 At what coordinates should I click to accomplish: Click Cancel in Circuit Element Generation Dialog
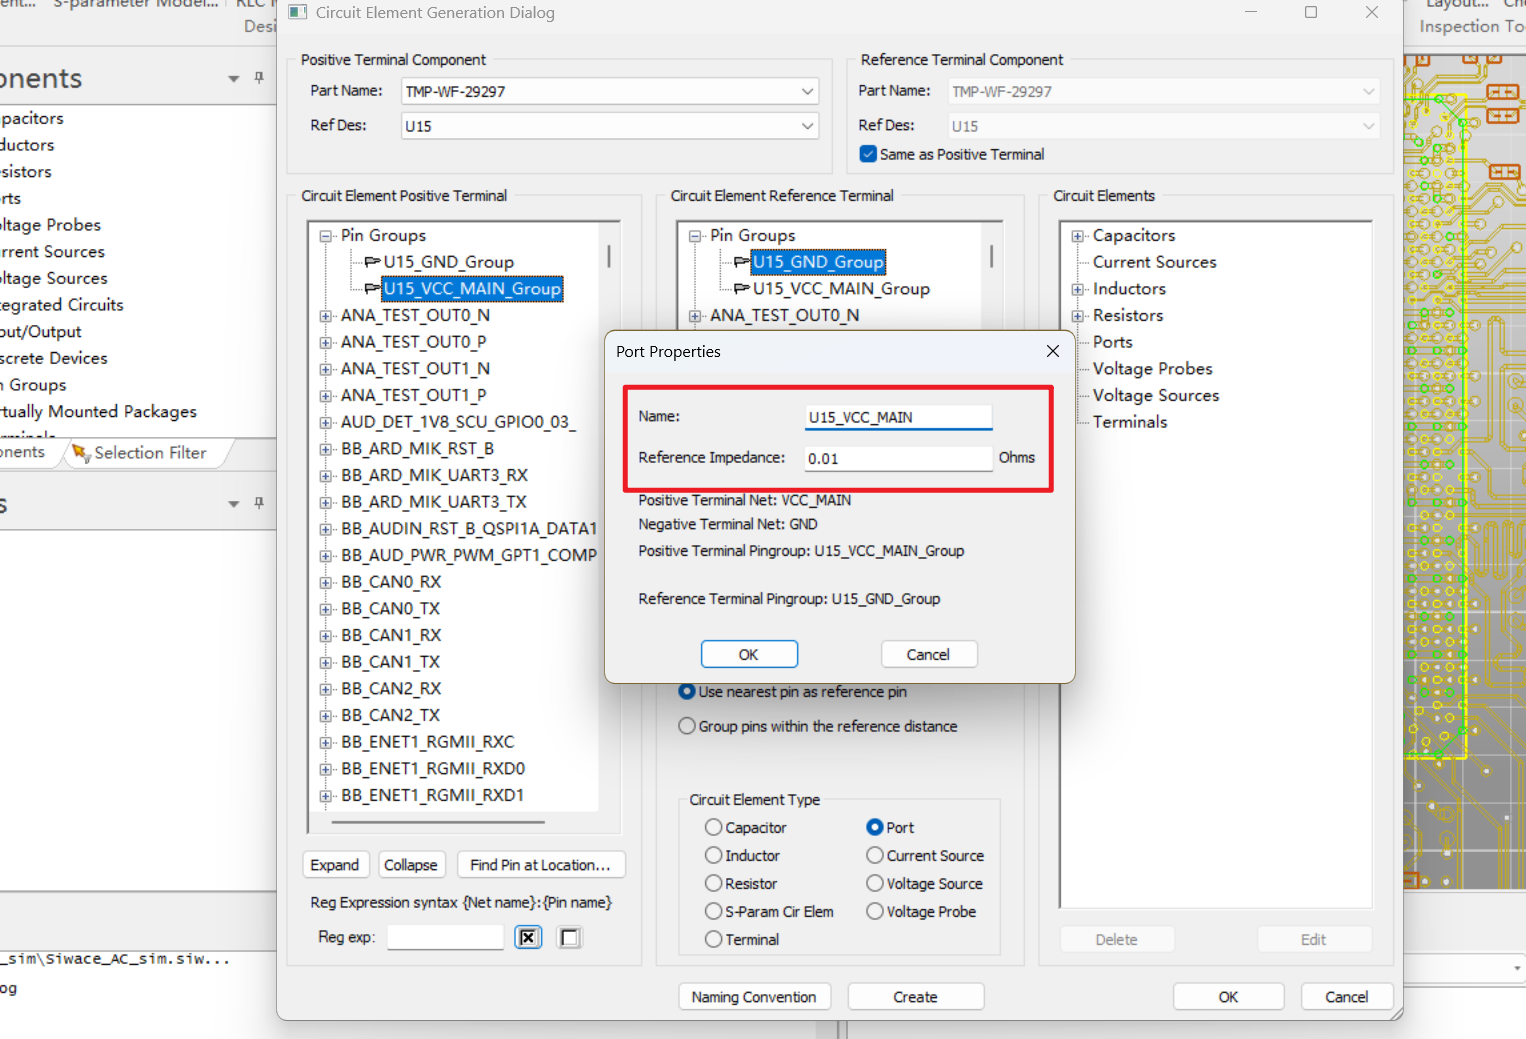pos(1346,997)
